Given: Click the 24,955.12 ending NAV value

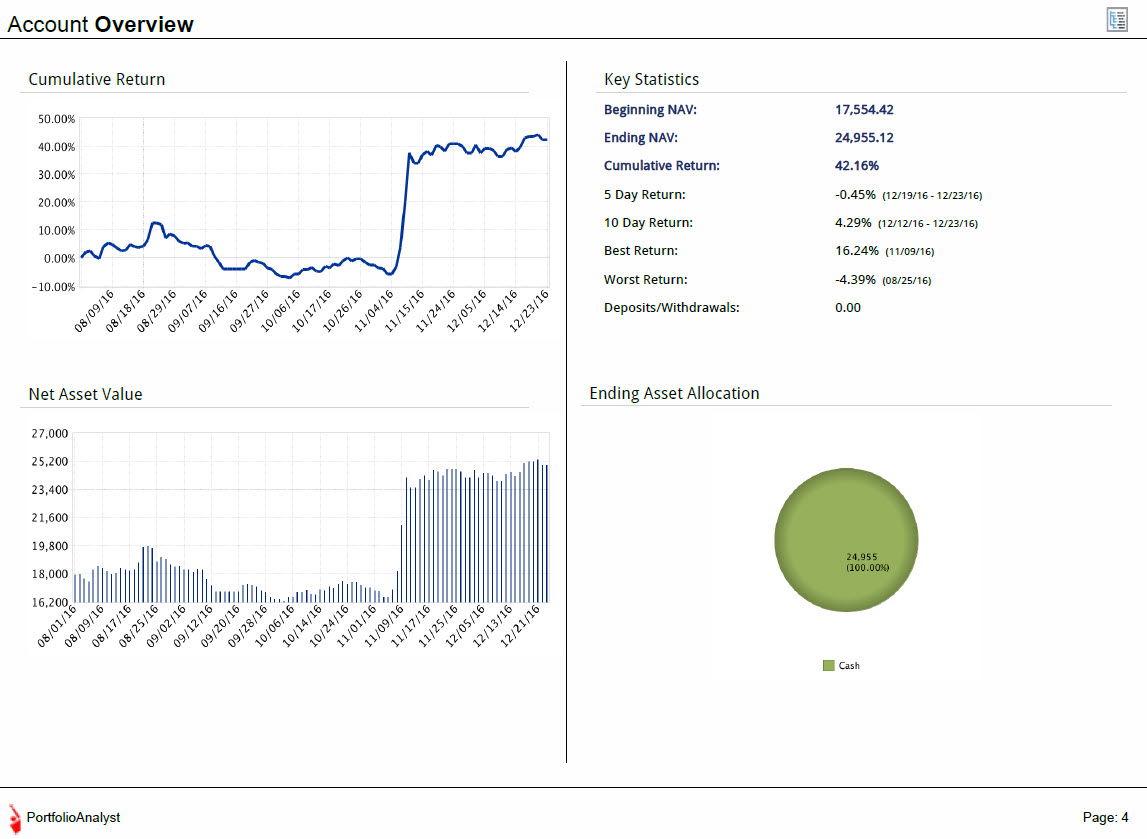Looking at the screenshot, I should point(864,138).
